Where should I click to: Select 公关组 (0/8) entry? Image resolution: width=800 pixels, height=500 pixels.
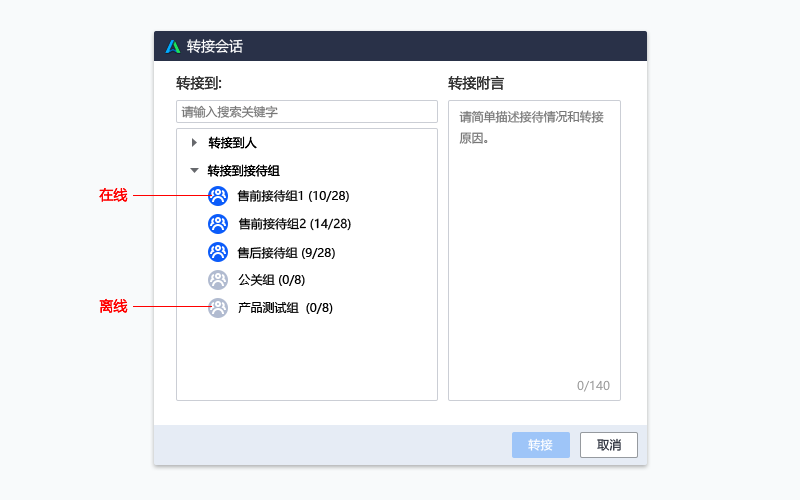(271, 280)
